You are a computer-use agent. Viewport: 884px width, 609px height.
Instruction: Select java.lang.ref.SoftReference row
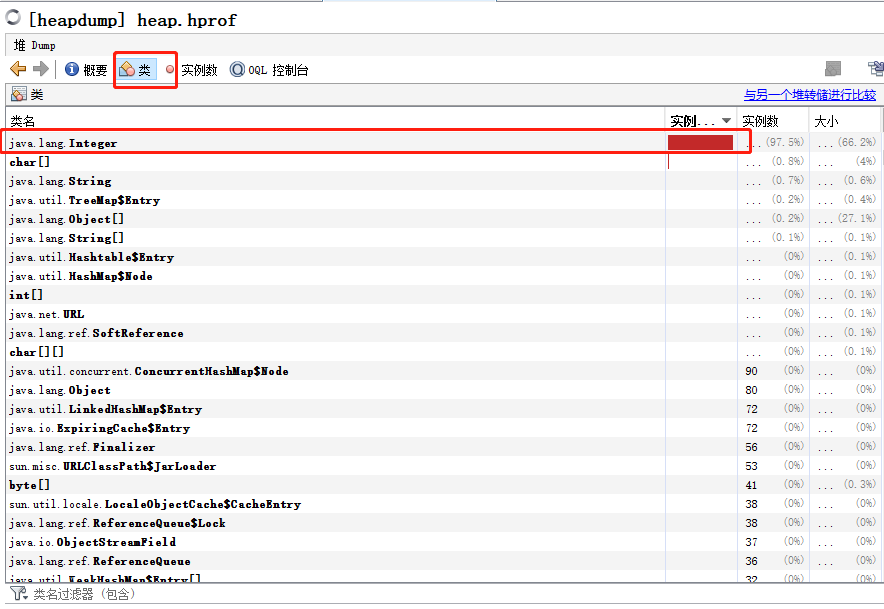(443, 333)
